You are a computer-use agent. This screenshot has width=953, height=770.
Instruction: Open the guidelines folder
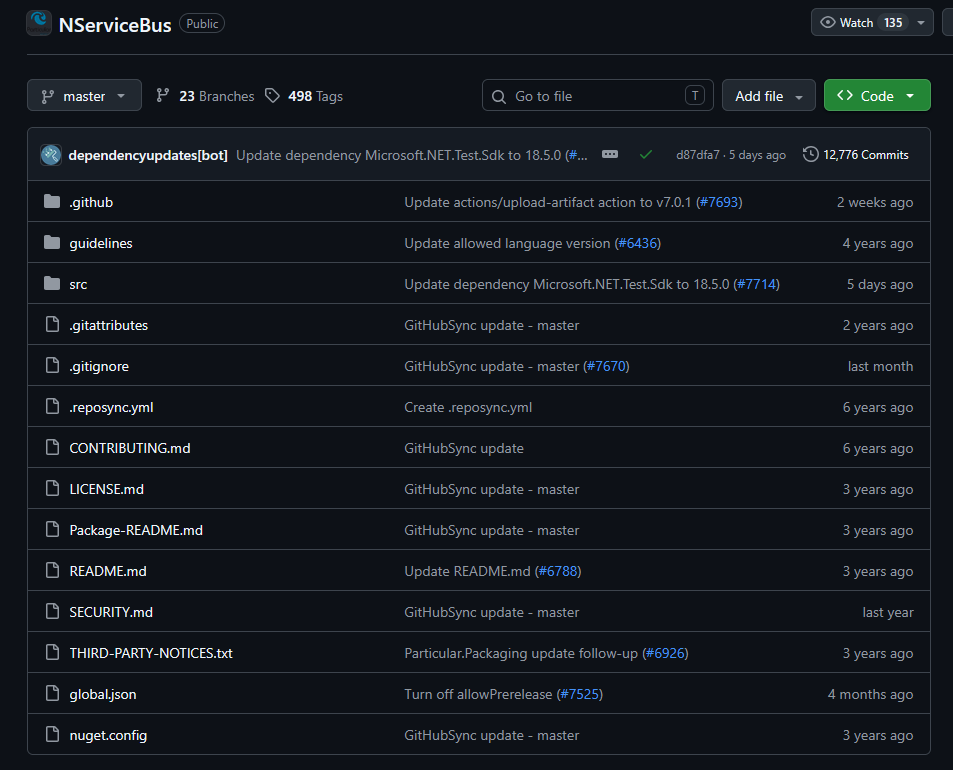click(x=101, y=243)
